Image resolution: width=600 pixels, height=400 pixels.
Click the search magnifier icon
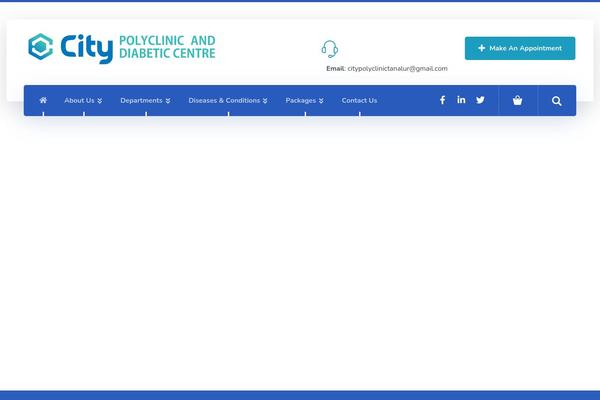[556, 101]
